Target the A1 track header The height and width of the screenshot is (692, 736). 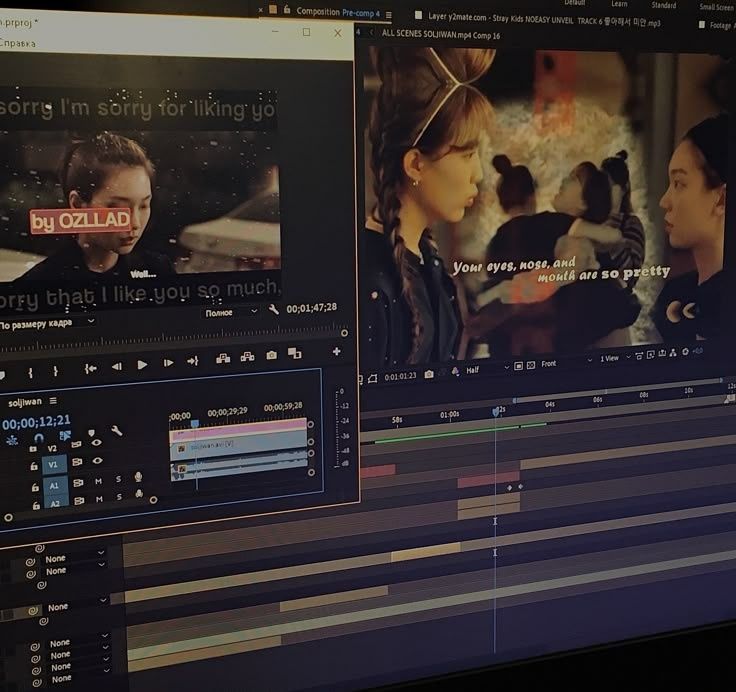coord(54,485)
